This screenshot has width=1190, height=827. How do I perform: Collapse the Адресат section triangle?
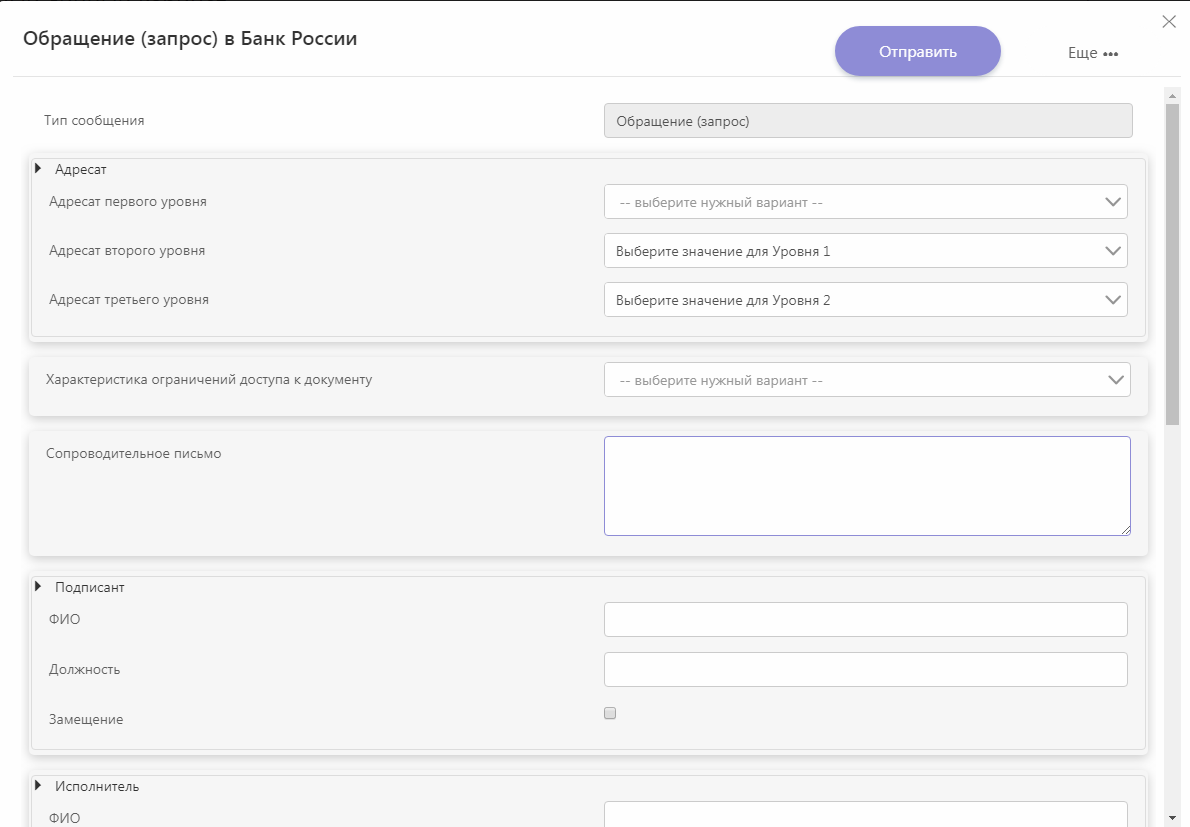38,168
